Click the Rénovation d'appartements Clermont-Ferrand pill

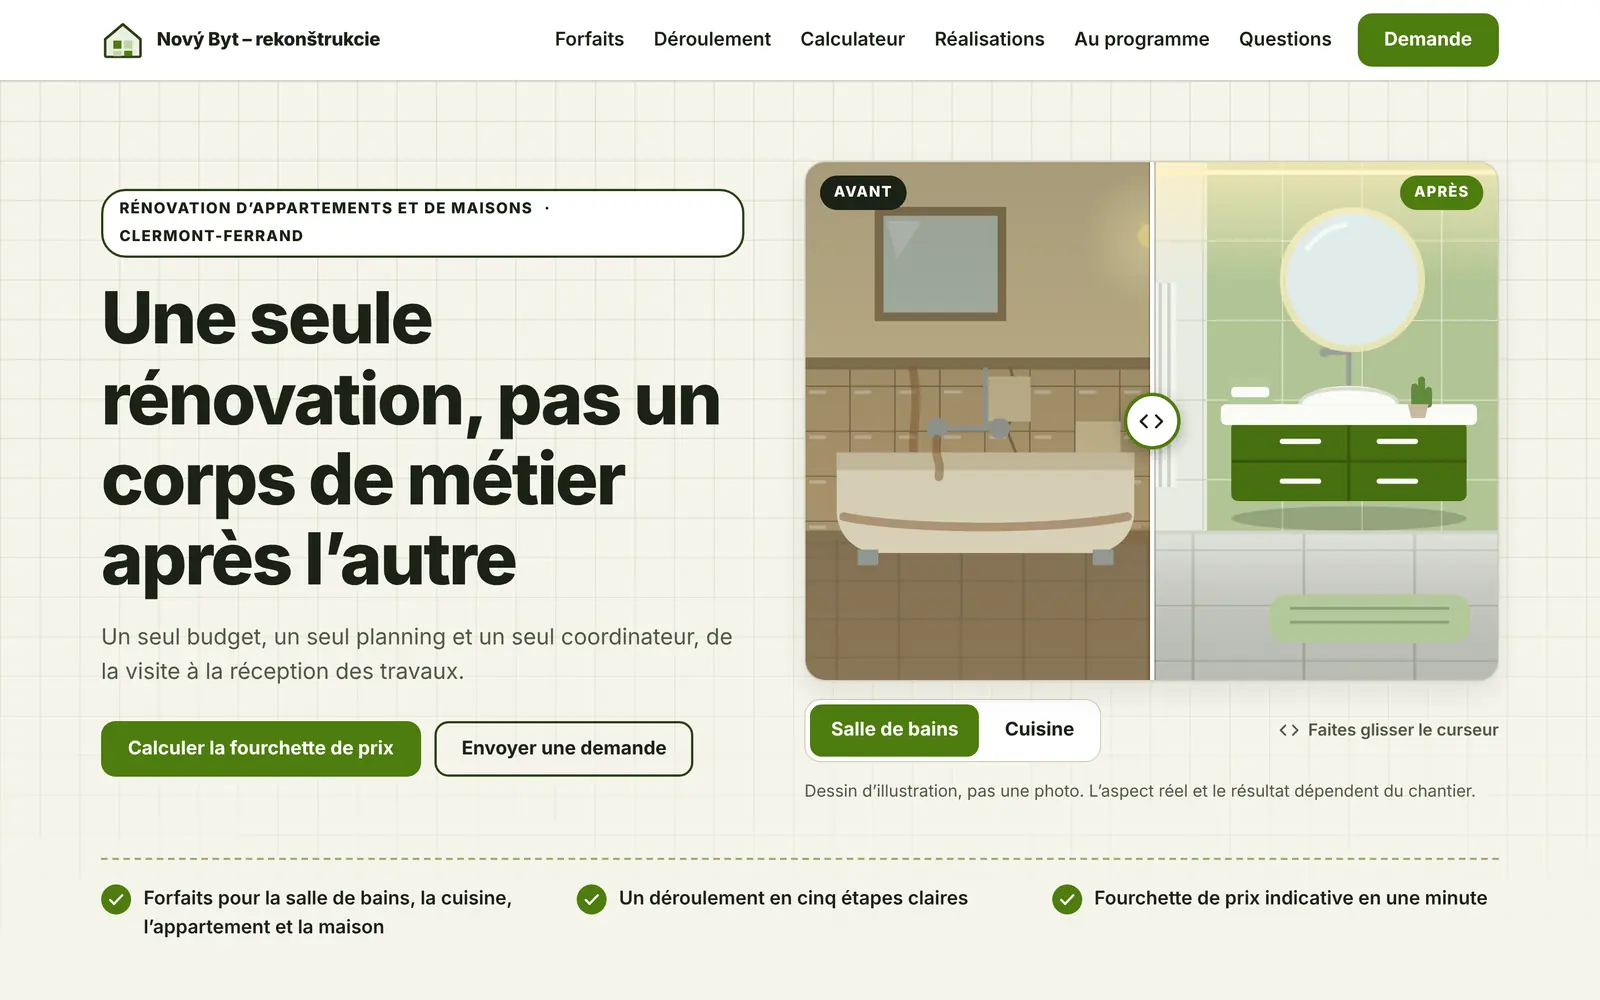tap(423, 223)
